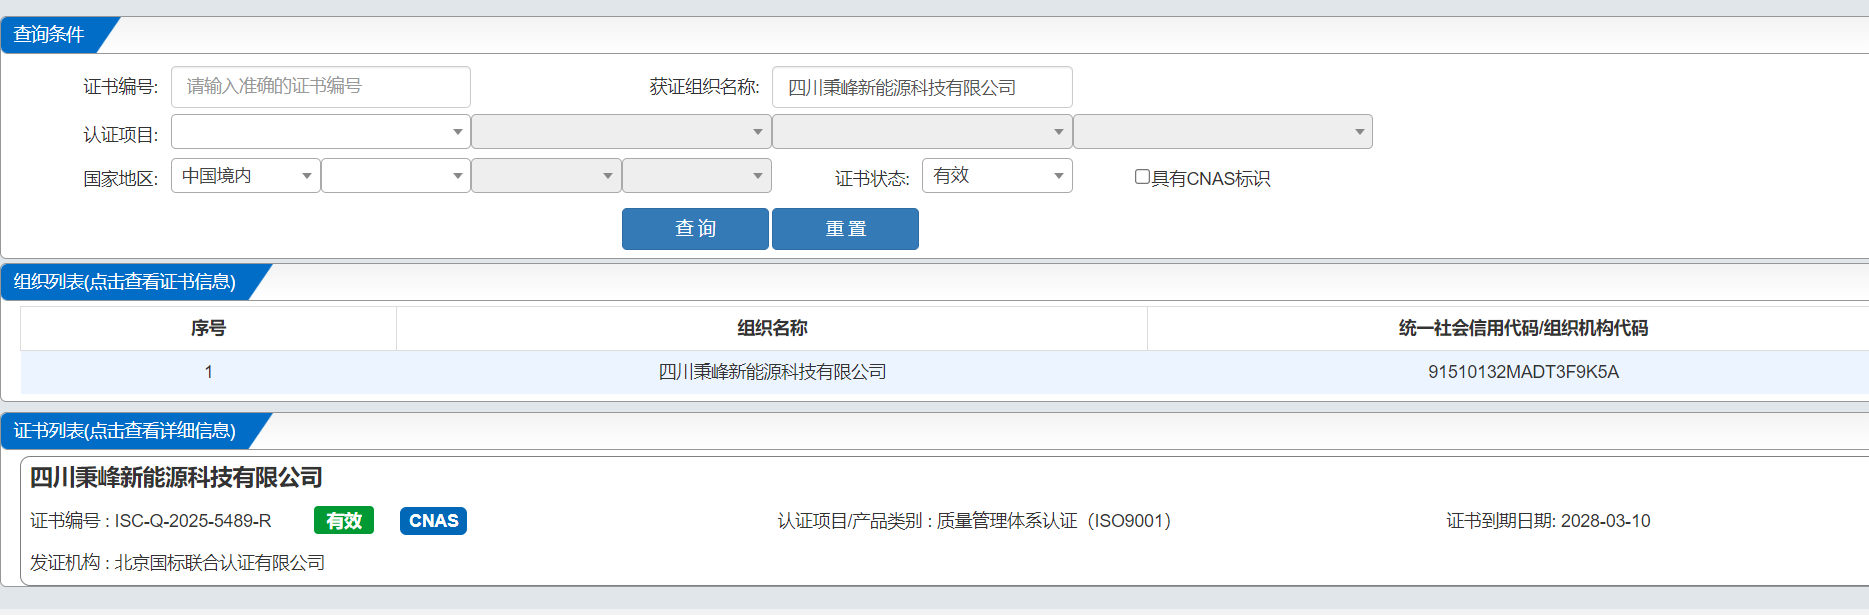1869x615 pixels.
Task: Open the 证书状态 dropdown showing 有效
Action: click(x=997, y=176)
